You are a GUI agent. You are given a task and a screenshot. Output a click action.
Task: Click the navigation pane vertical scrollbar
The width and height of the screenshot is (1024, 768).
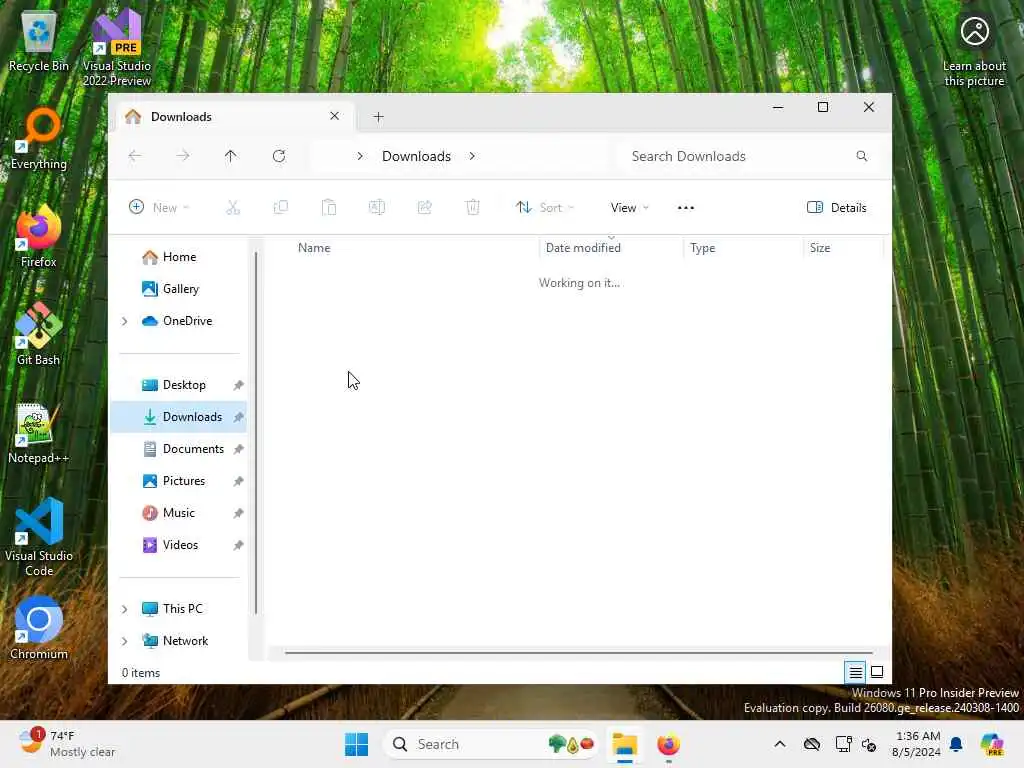256,433
